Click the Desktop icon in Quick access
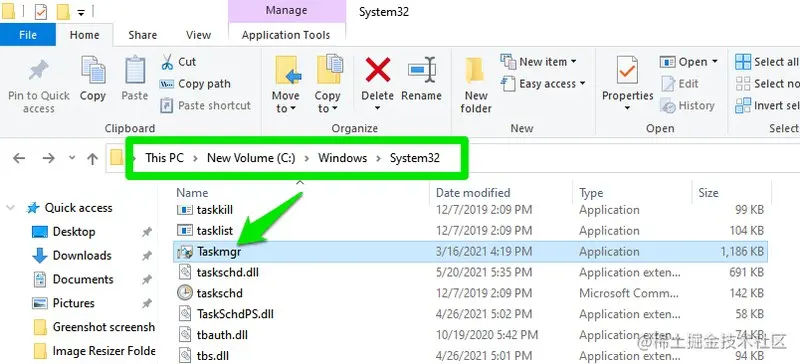The image size is (800, 364). click(x=40, y=232)
